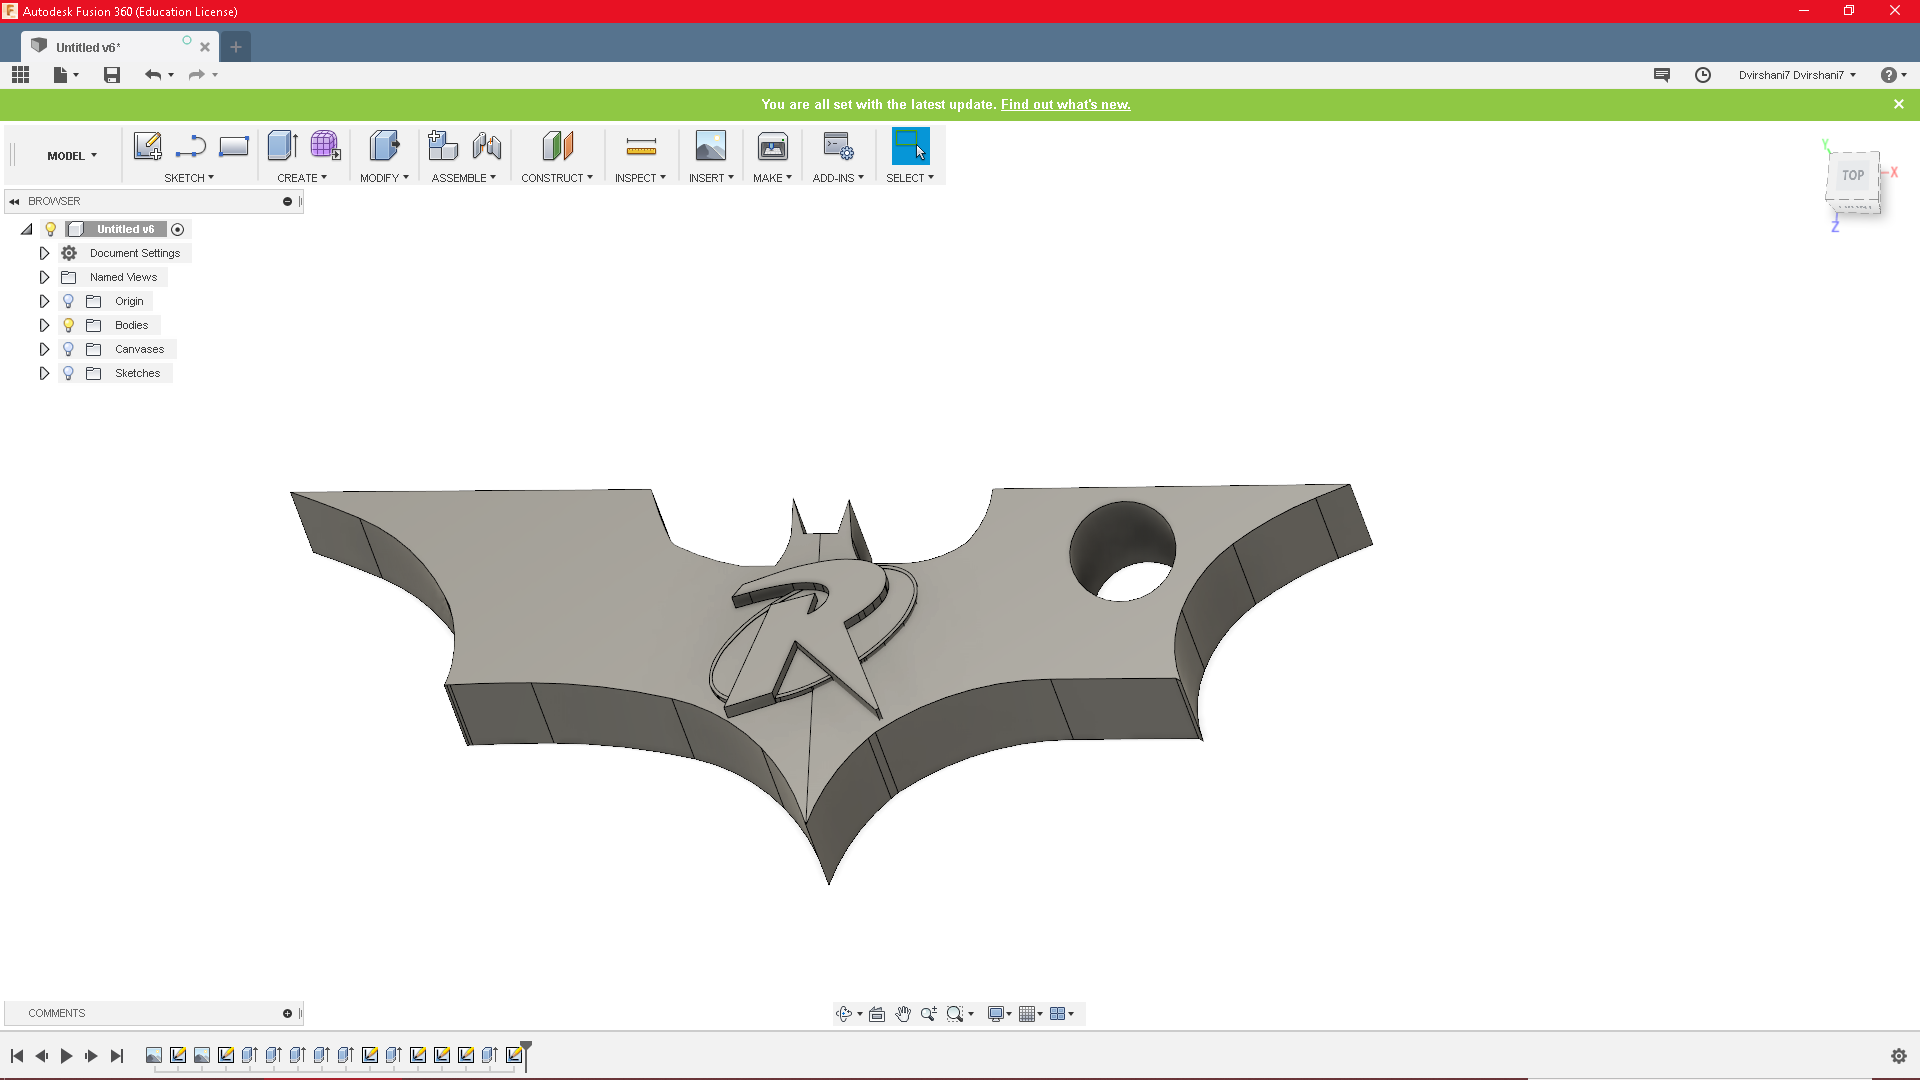Open the Display Settings dropdown
1920x1080 pixels.
click(x=1000, y=1014)
